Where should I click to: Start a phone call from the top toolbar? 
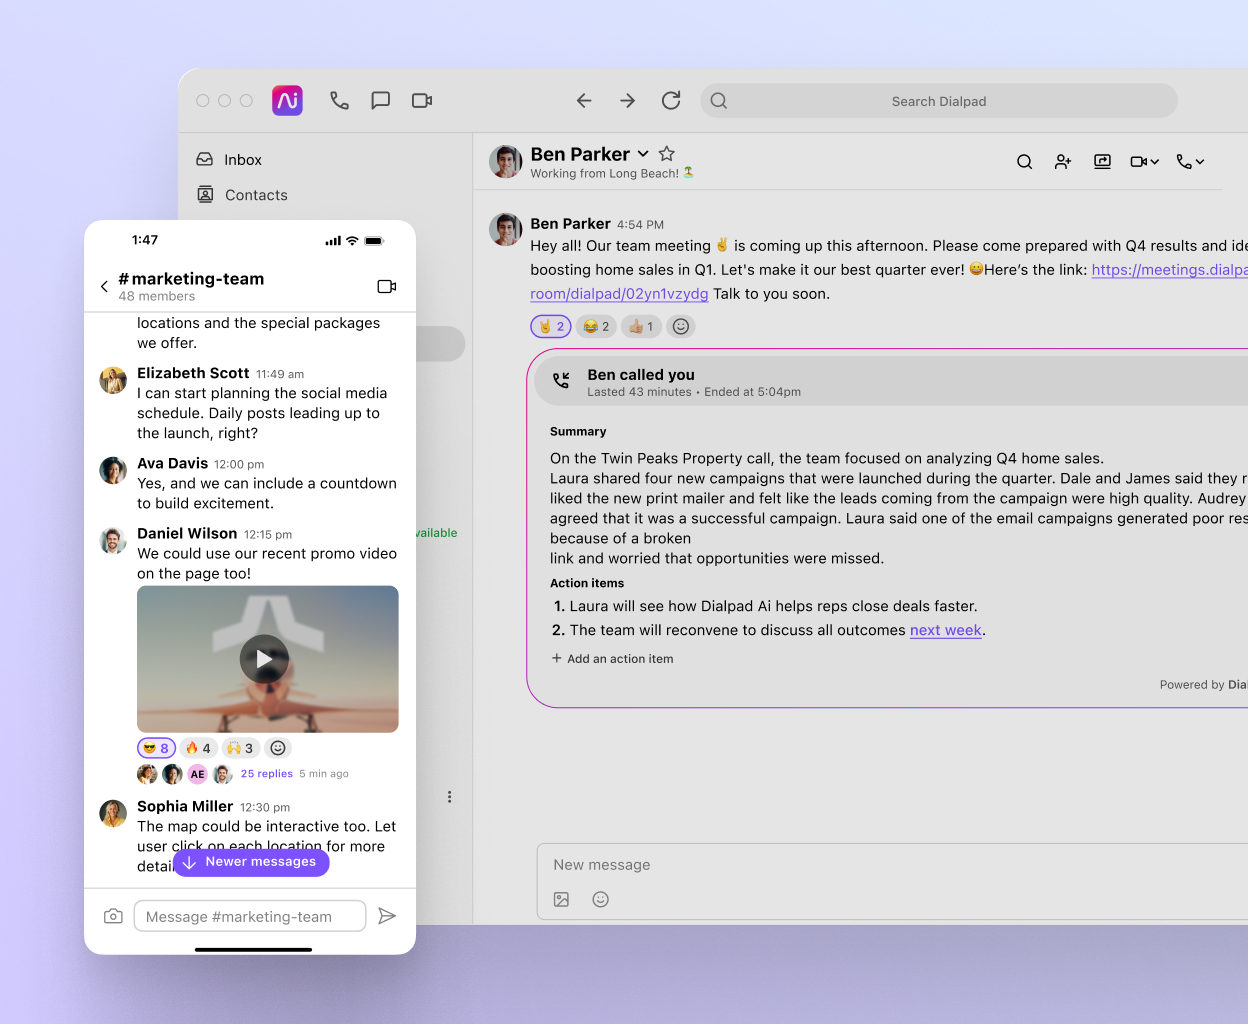[339, 100]
